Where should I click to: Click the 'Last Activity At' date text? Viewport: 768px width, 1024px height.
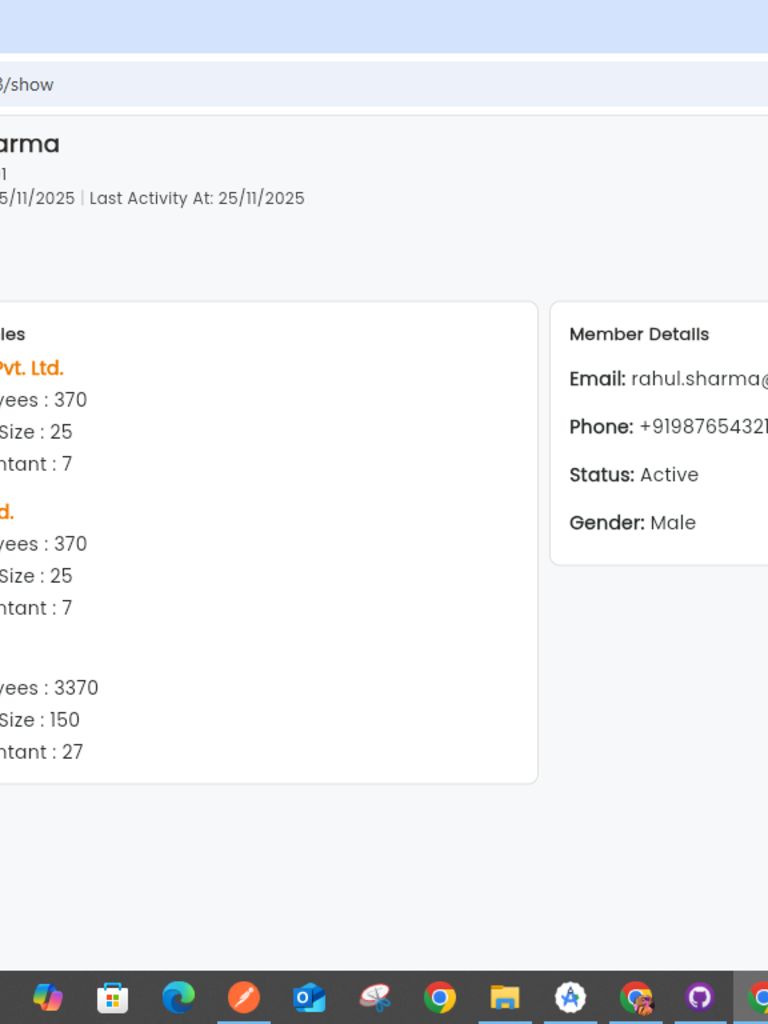click(197, 198)
